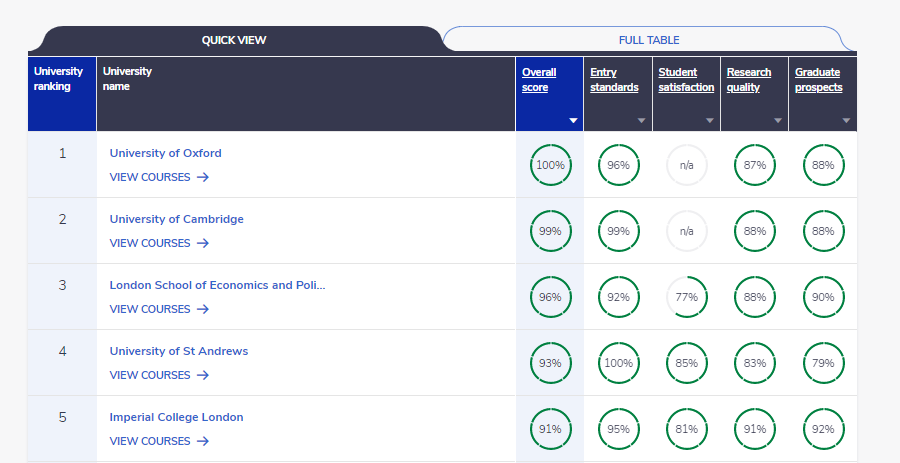Image resolution: width=900 pixels, height=463 pixels.
Task: Click Cambridge 88% graduate prospects circle
Action: click(823, 231)
